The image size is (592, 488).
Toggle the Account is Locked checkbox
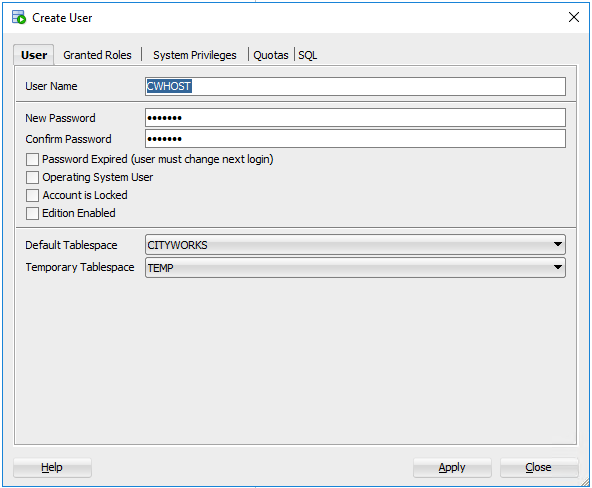click(x=32, y=196)
